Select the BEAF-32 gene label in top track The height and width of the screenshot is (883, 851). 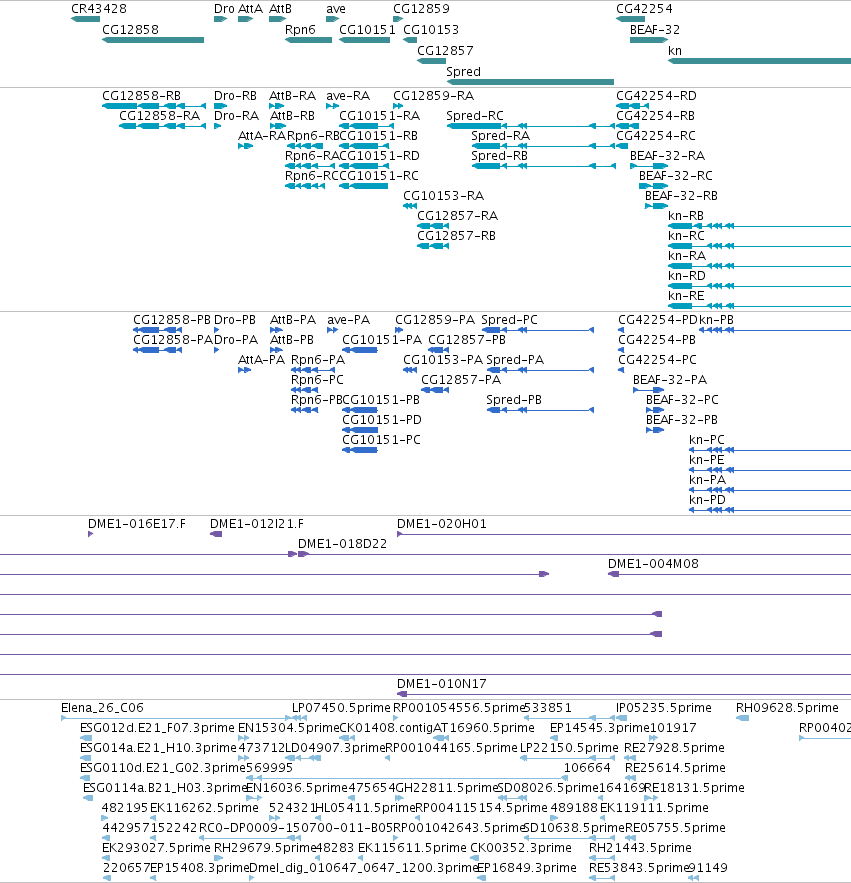(x=654, y=30)
